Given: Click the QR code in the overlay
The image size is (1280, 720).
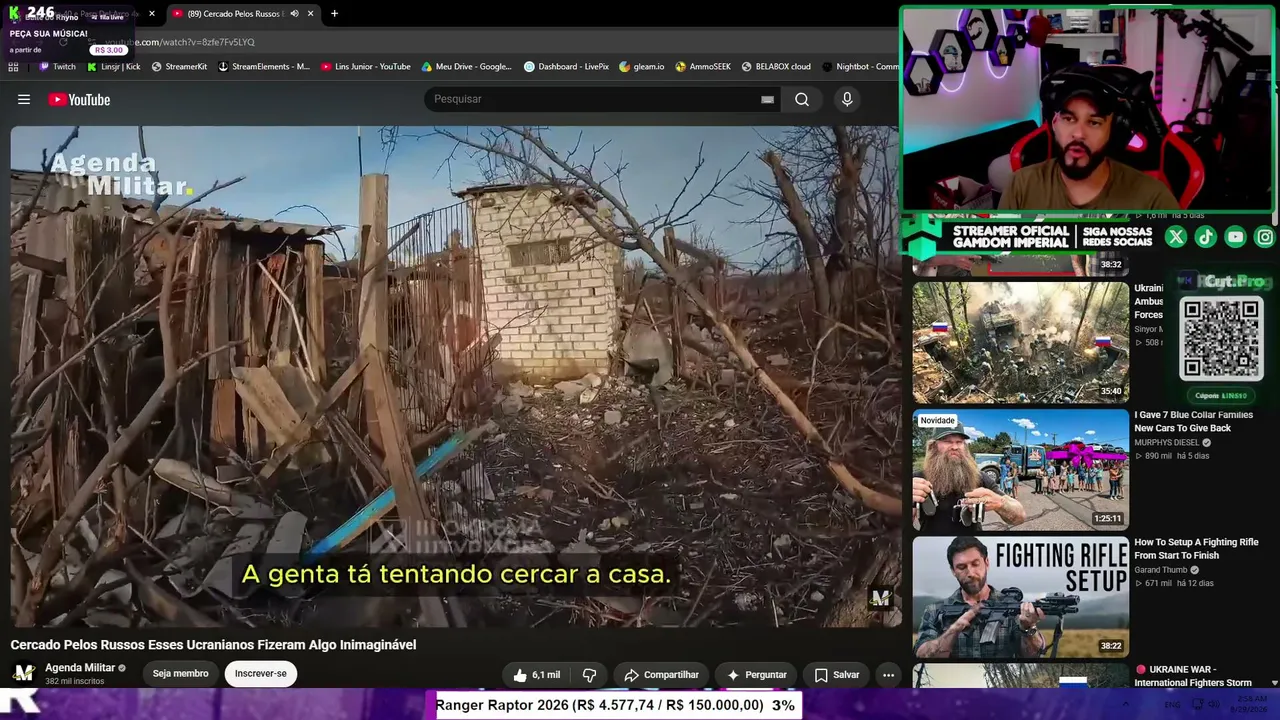Looking at the screenshot, I should (1221, 338).
